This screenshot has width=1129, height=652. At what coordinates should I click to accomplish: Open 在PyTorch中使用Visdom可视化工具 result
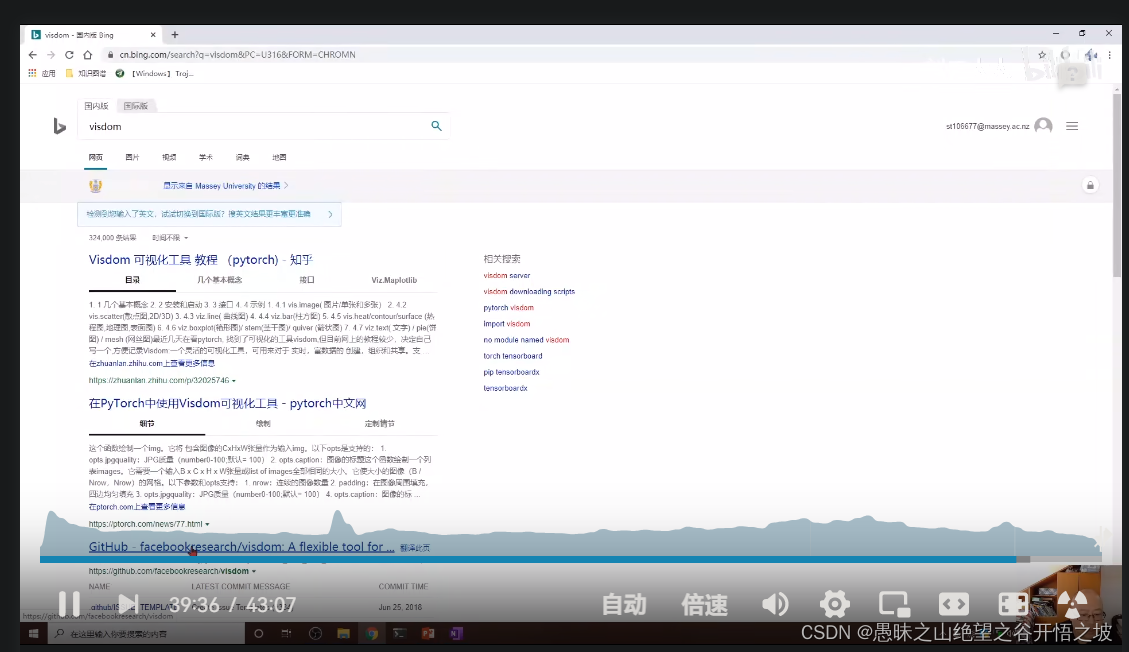pos(228,404)
